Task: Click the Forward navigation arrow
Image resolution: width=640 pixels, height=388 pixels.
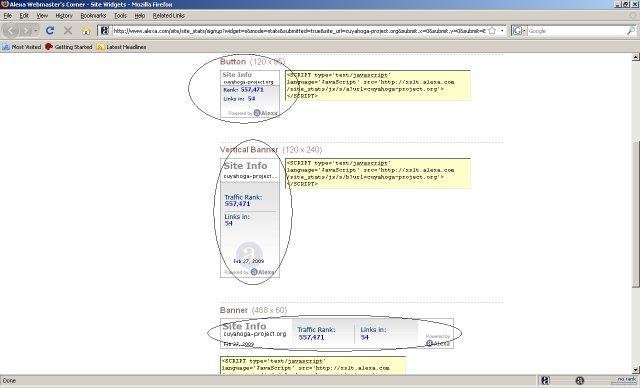Action: (27, 31)
